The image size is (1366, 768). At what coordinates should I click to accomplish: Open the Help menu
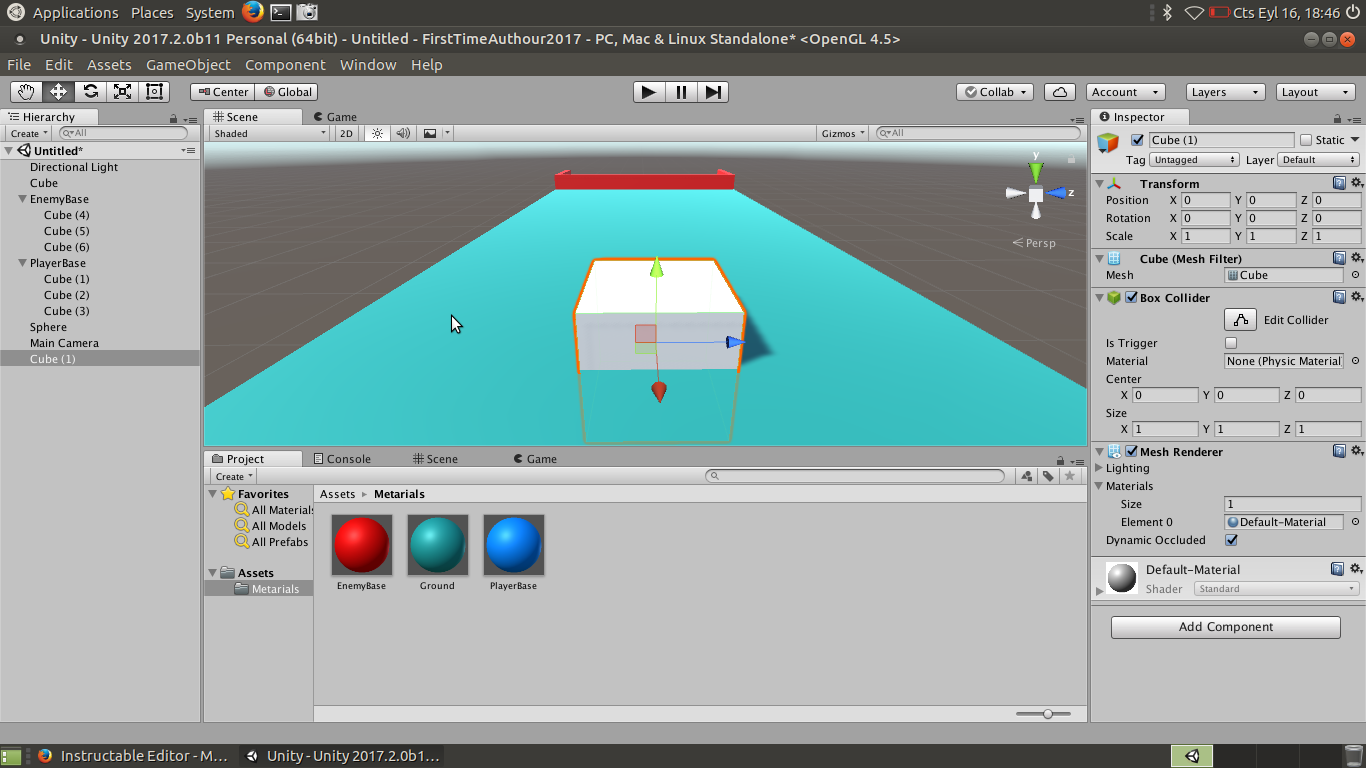tap(426, 65)
